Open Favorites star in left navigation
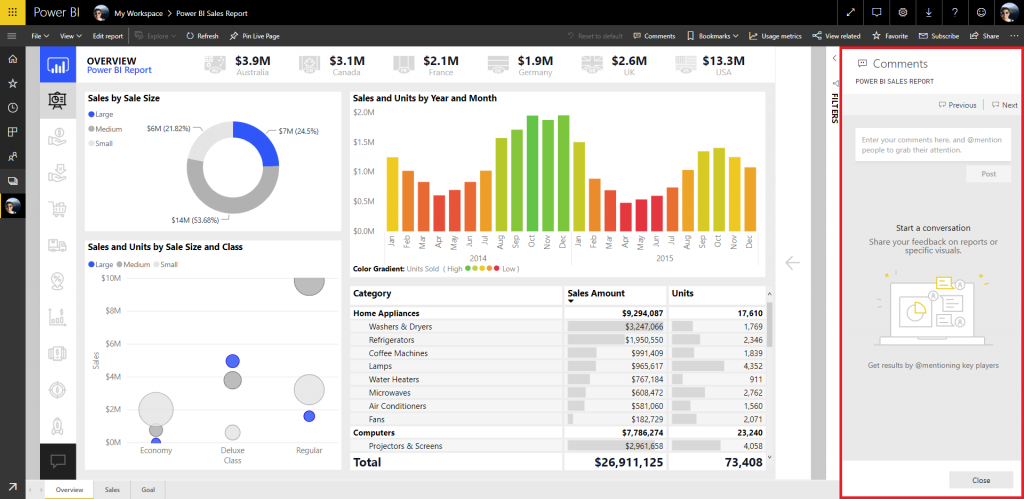Image resolution: width=1024 pixels, height=499 pixels. point(12,84)
